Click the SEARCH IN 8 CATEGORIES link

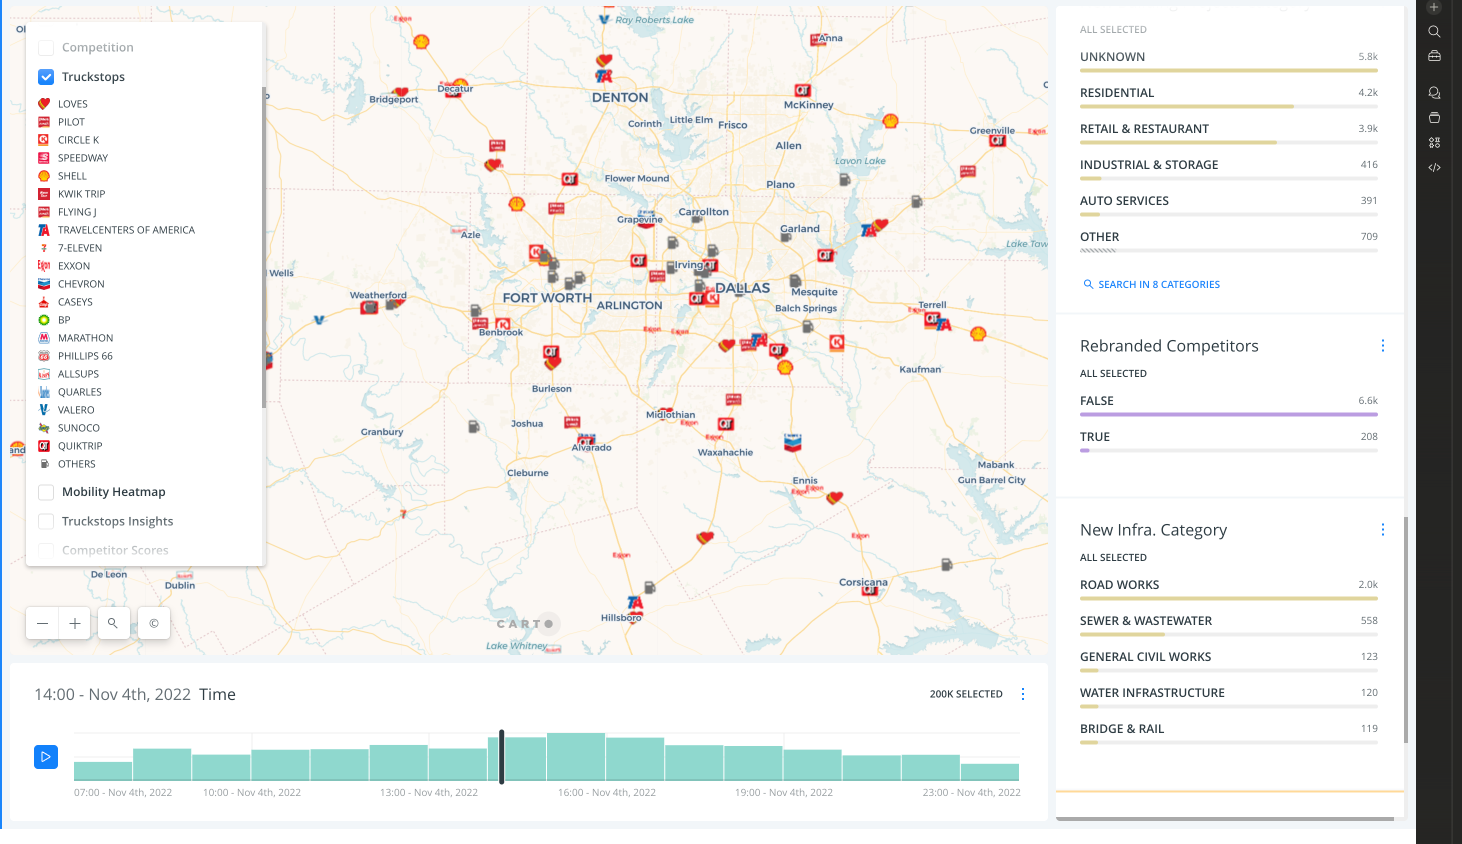click(x=1151, y=284)
